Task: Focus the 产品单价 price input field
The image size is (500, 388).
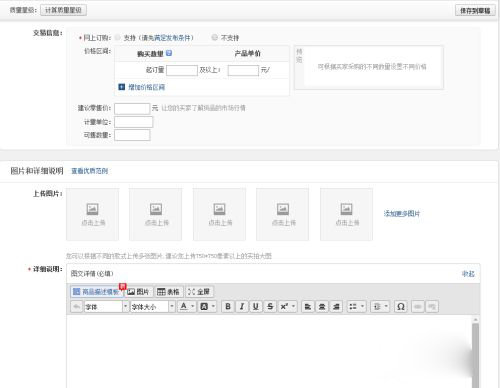Action: click(x=243, y=70)
